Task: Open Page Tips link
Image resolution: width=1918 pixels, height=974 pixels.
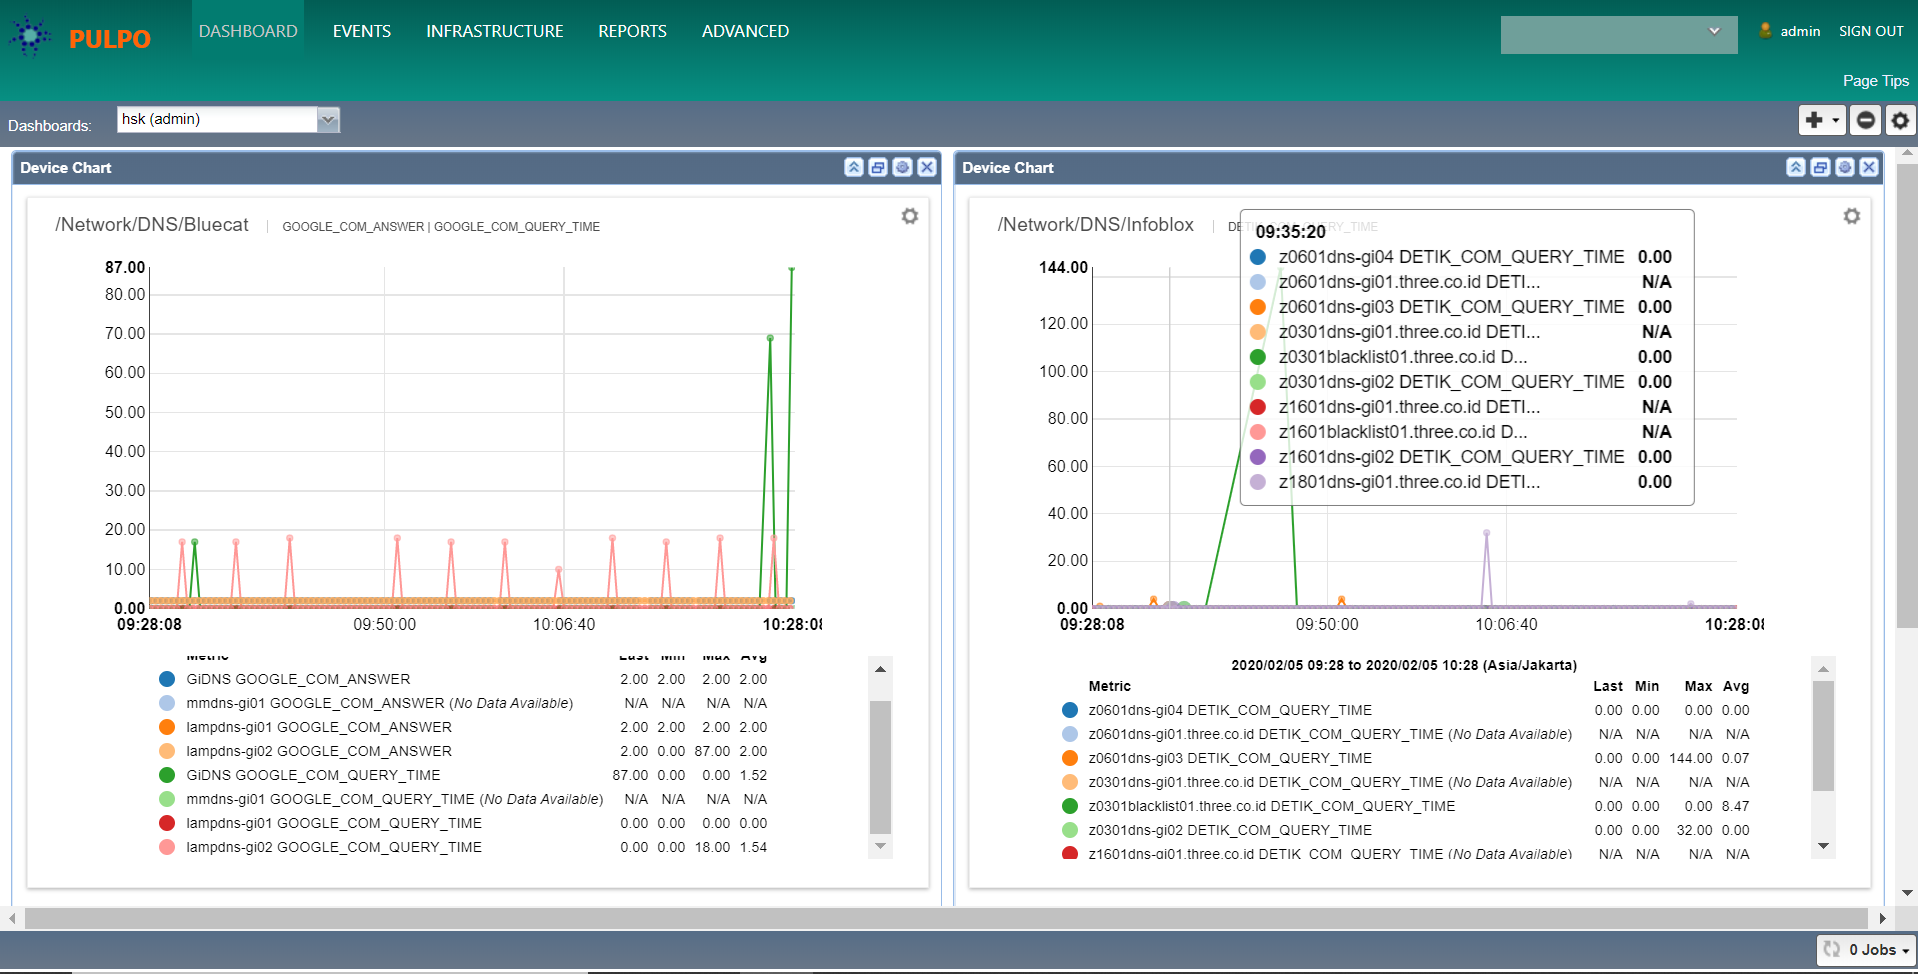Action: click(1875, 81)
